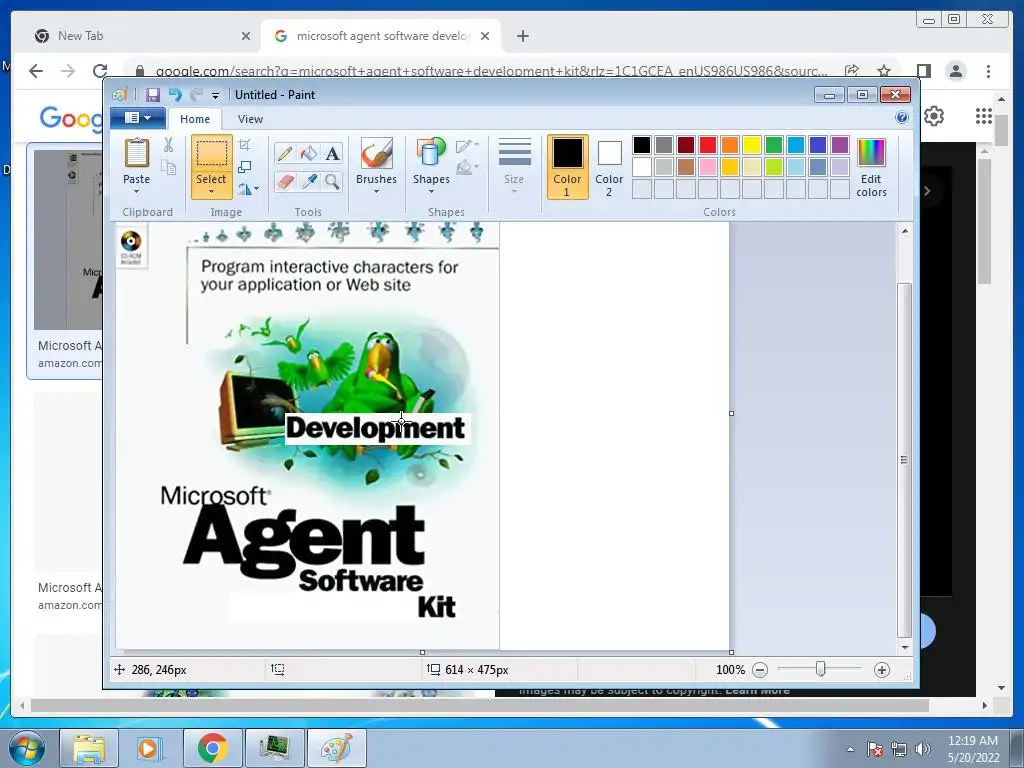Screen dimensions: 1024x768
Task: Switch to the Home ribbon tab
Action: [195, 119]
